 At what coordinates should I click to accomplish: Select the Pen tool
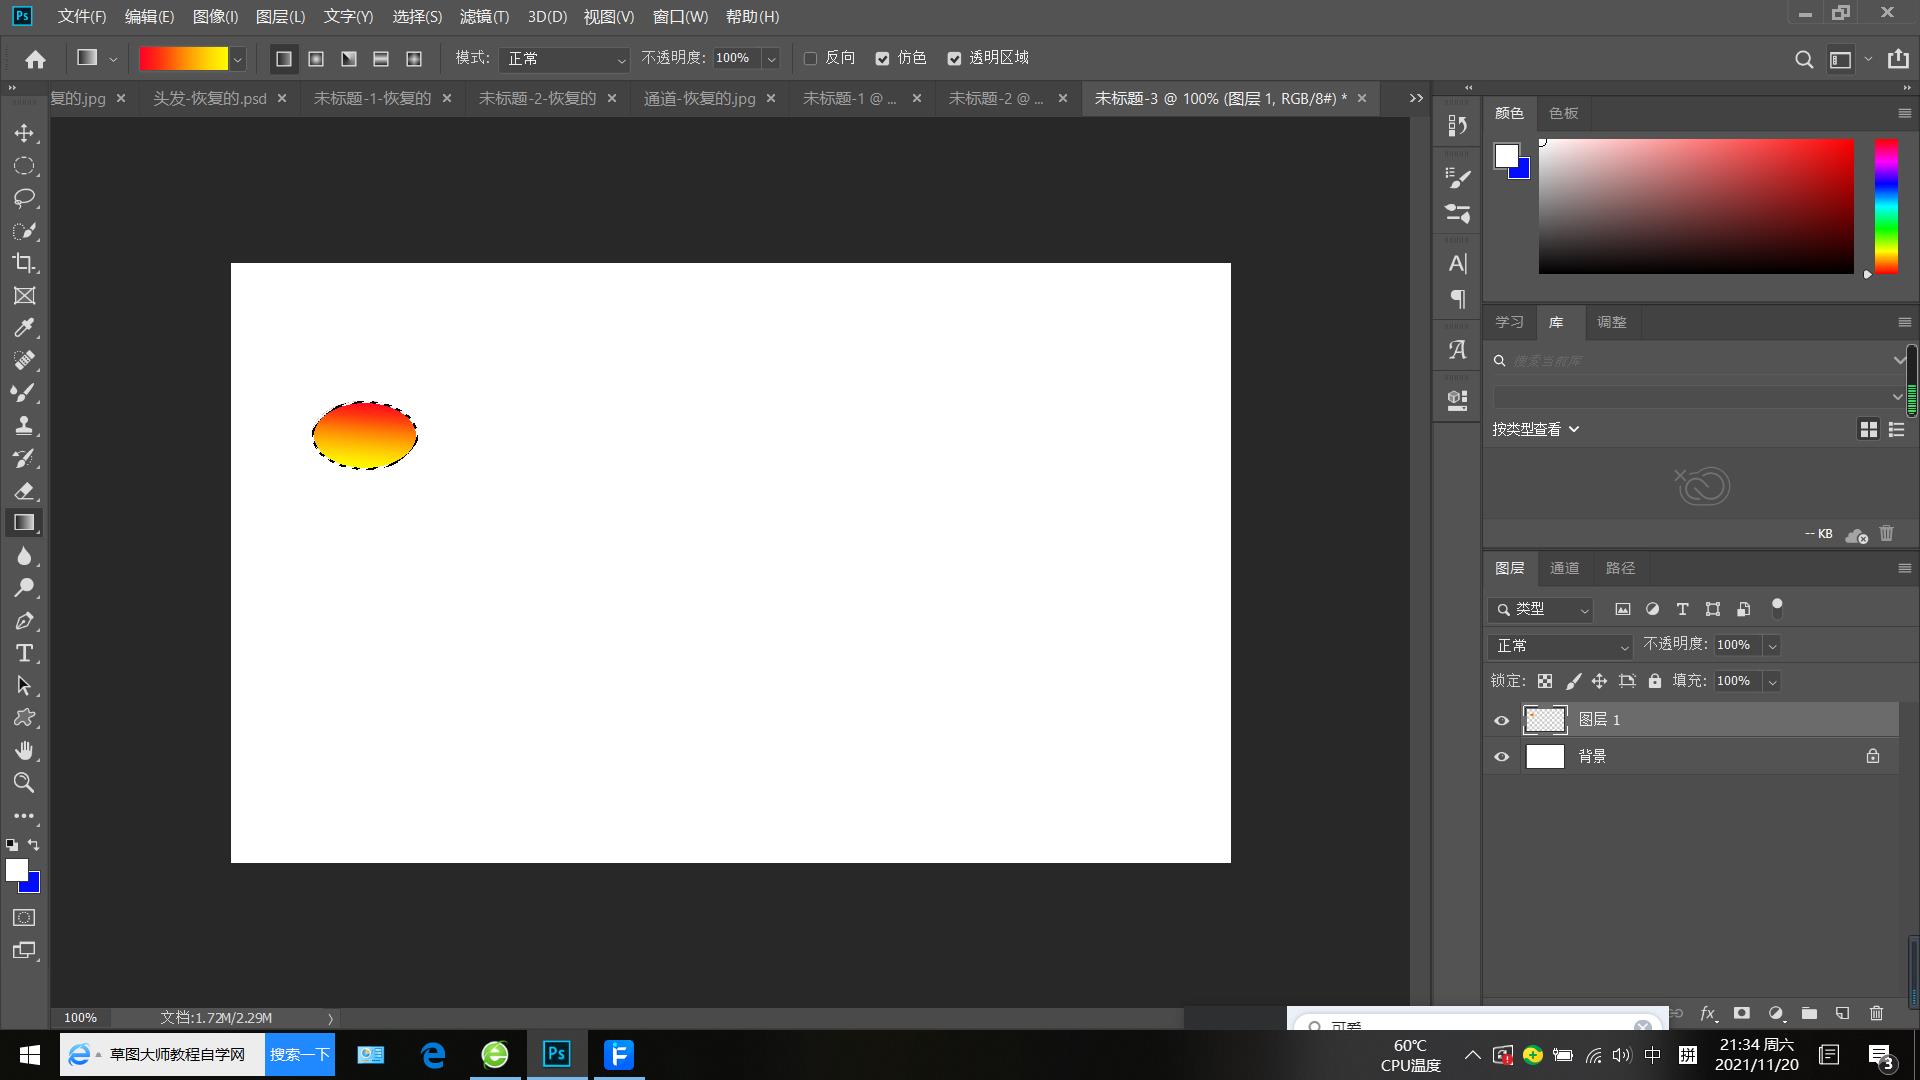pyautogui.click(x=24, y=621)
